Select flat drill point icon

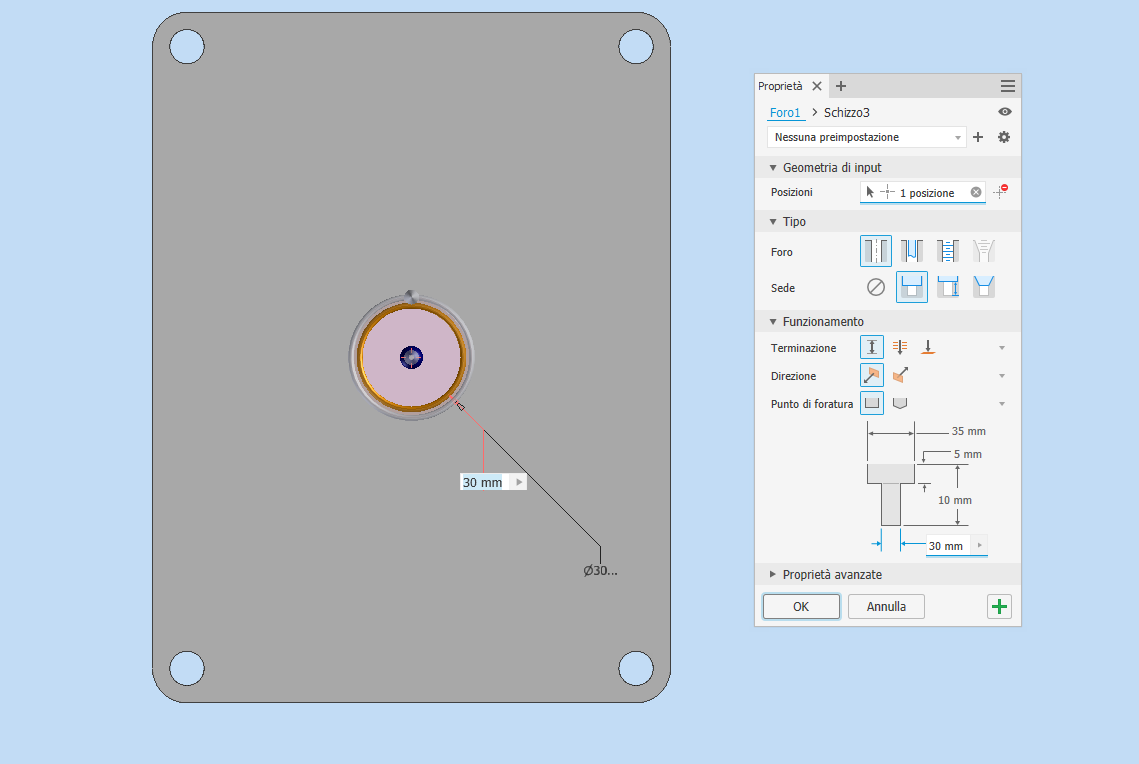(872, 403)
